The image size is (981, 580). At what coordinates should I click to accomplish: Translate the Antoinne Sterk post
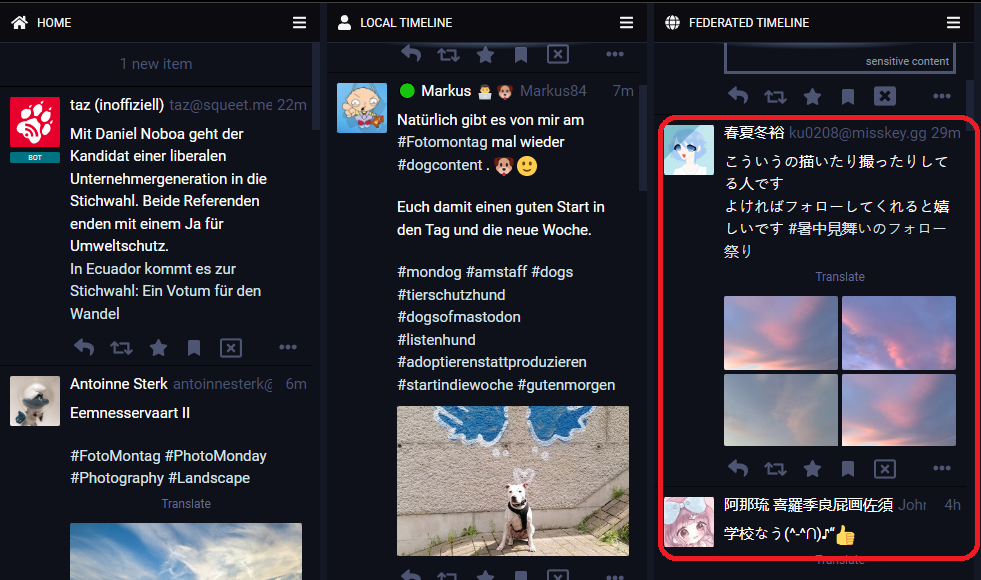point(186,504)
